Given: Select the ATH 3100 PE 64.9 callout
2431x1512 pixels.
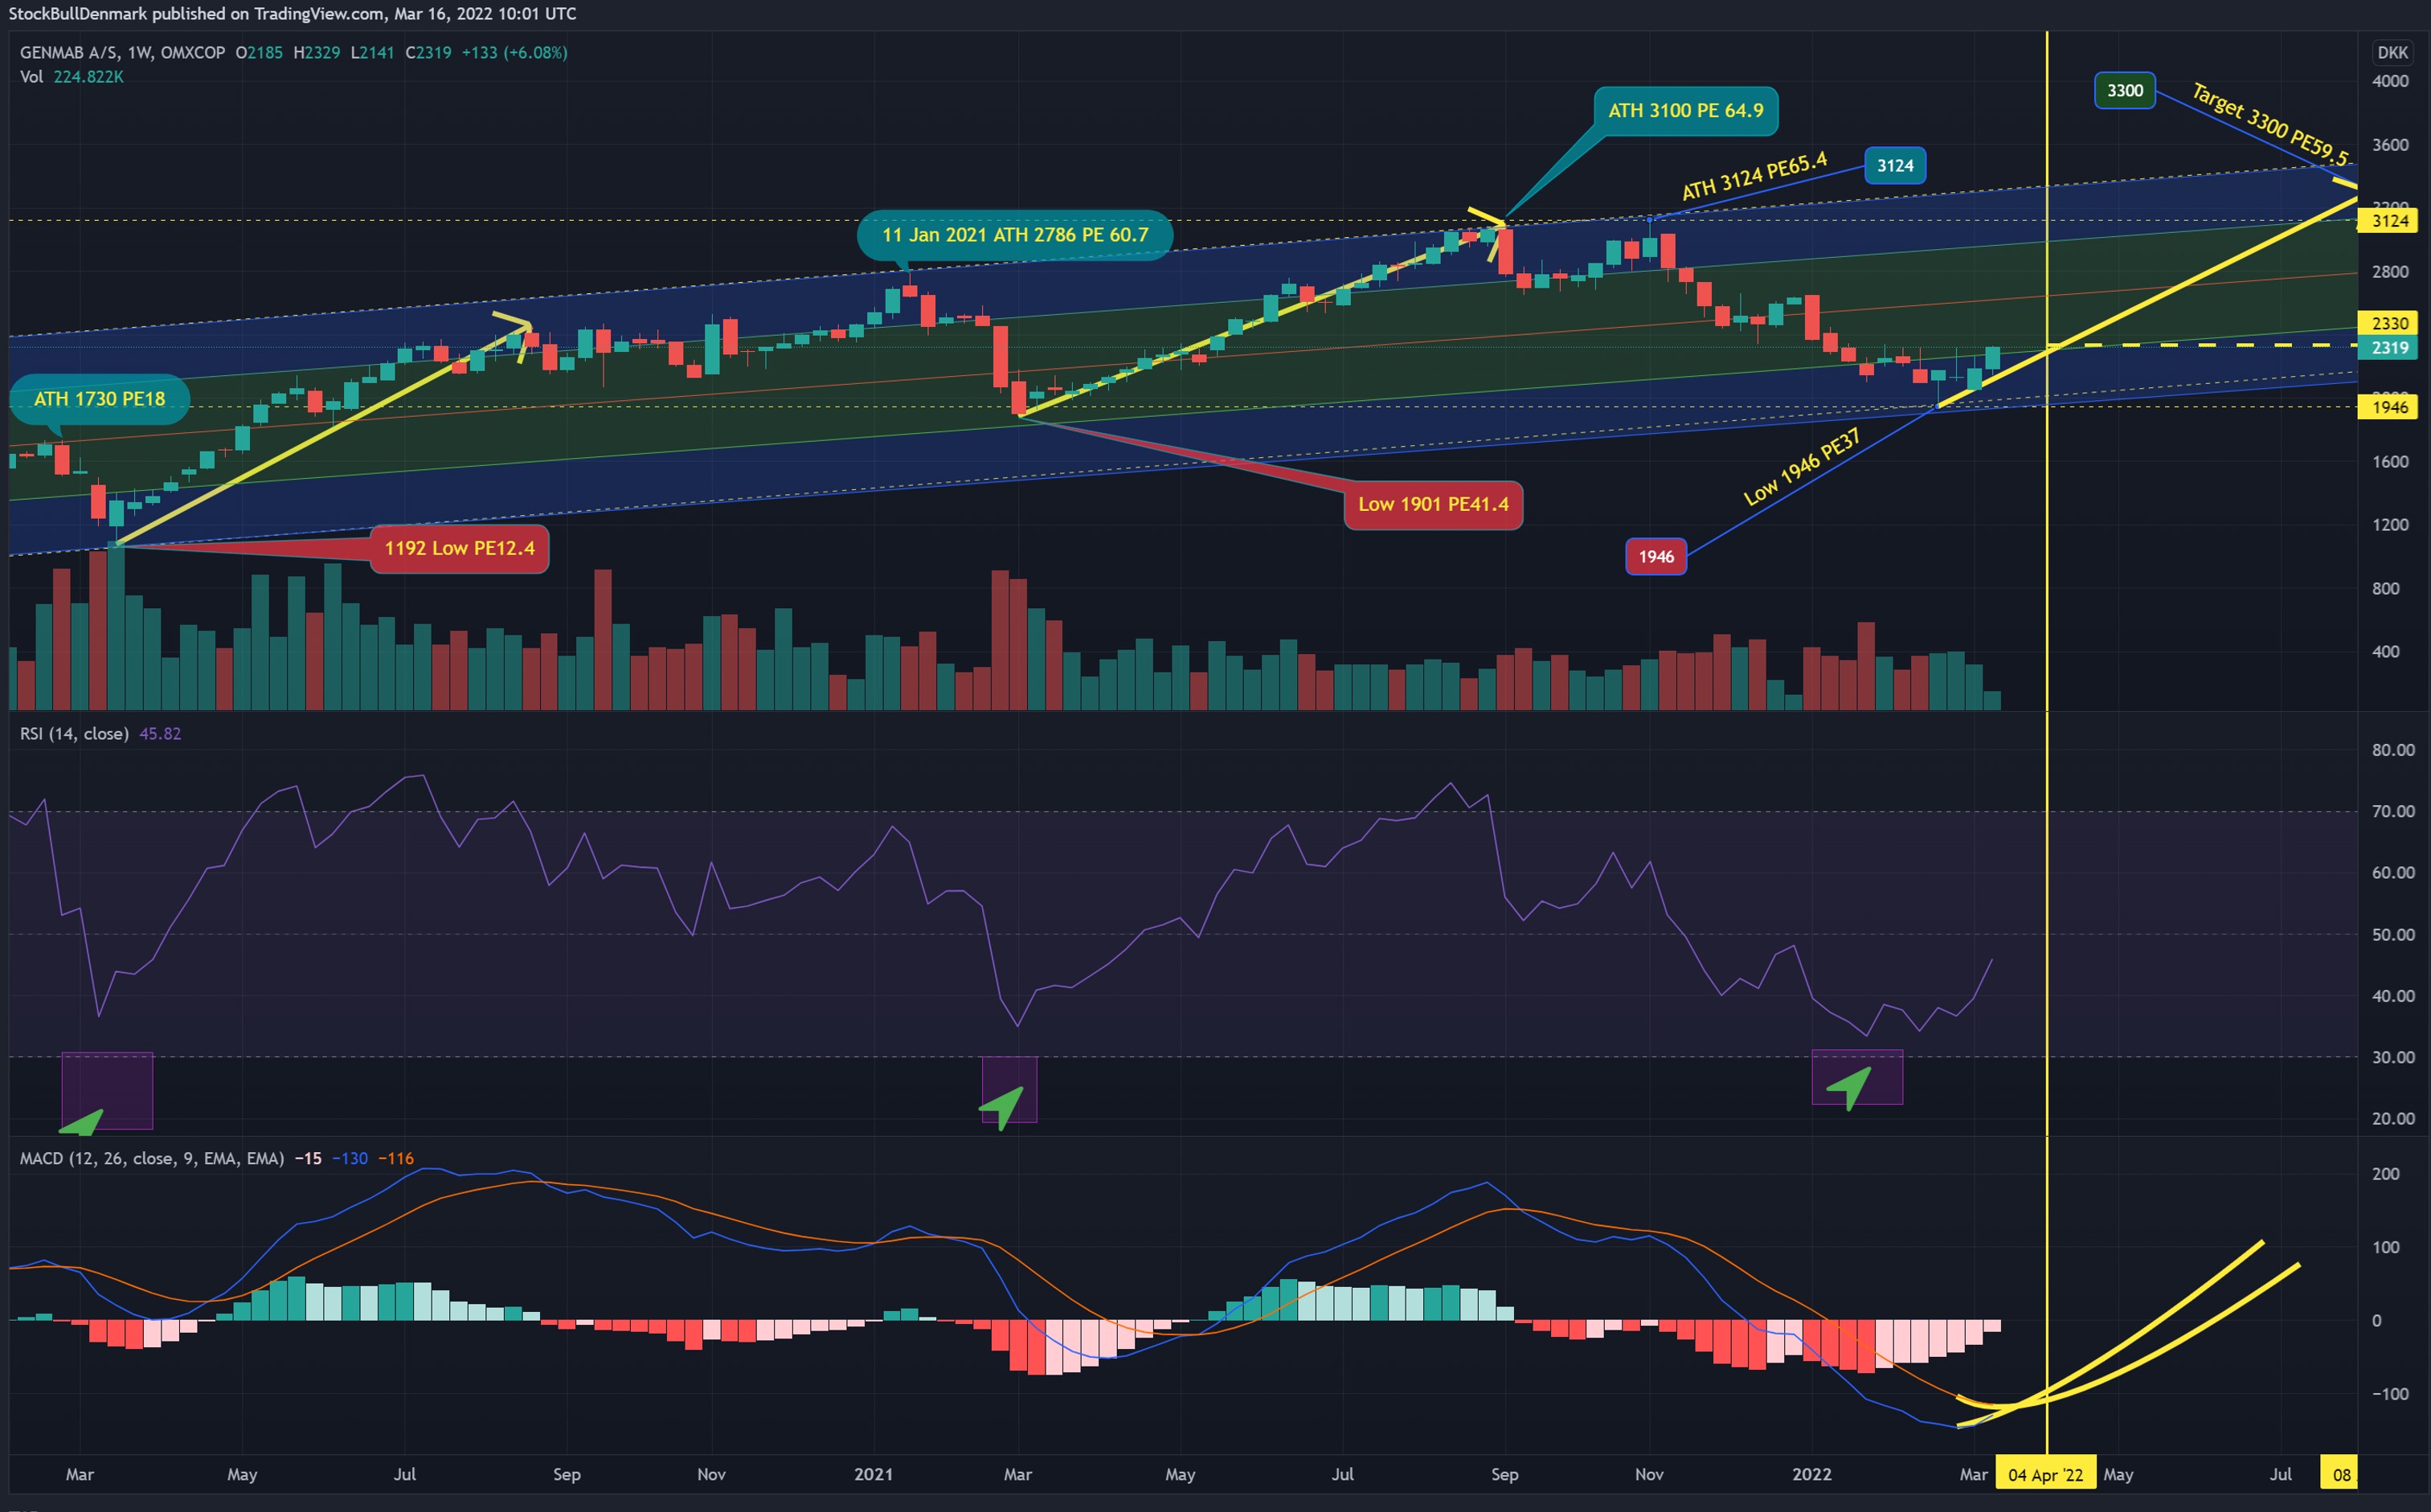Looking at the screenshot, I should tap(1685, 111).
